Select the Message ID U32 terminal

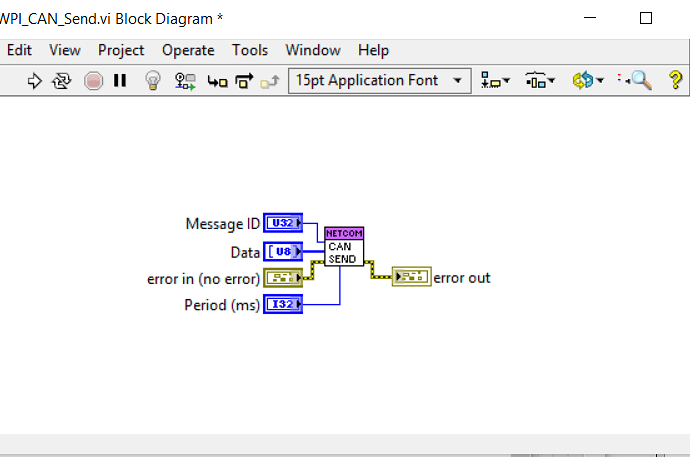click(283, 223)
